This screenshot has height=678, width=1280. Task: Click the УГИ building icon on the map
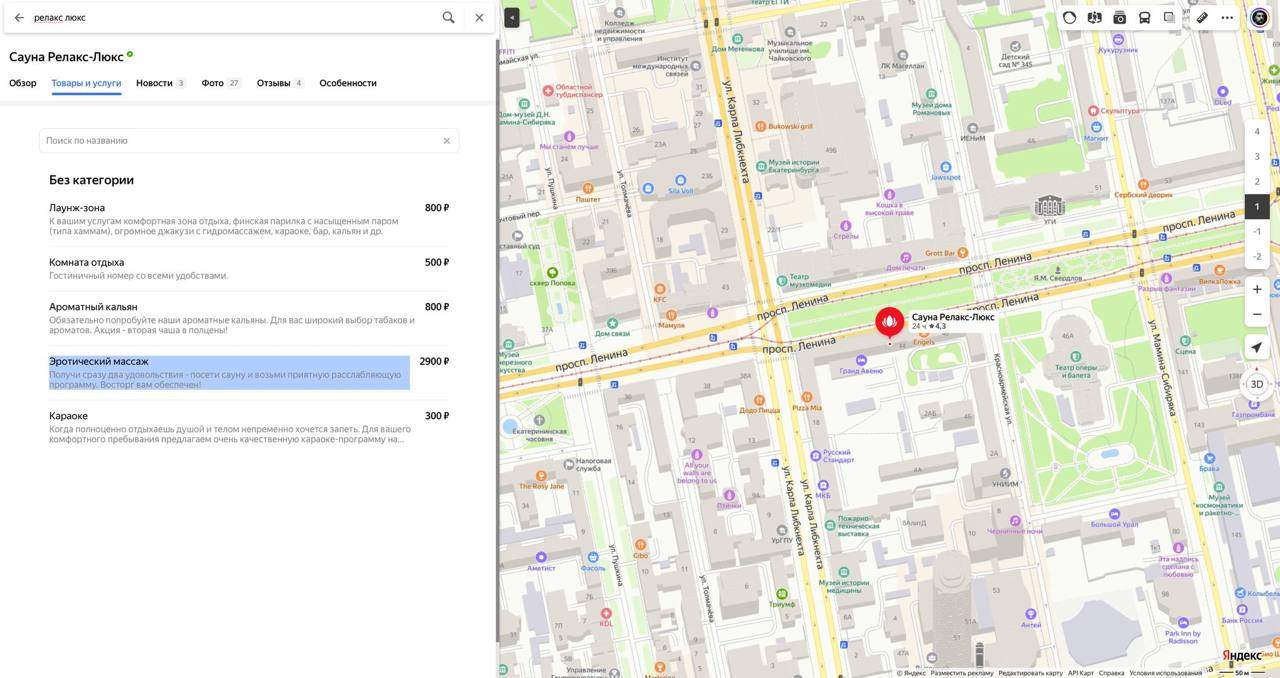(1049, 206)
